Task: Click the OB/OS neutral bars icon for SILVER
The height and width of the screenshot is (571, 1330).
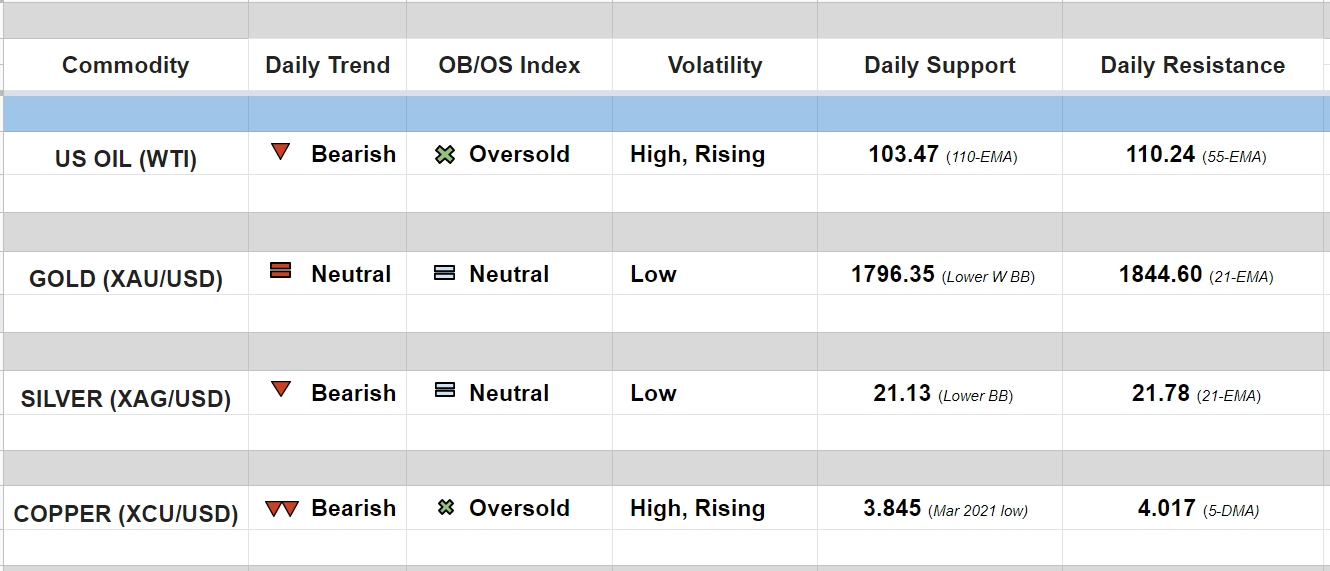Action: [x=445, y=391]
